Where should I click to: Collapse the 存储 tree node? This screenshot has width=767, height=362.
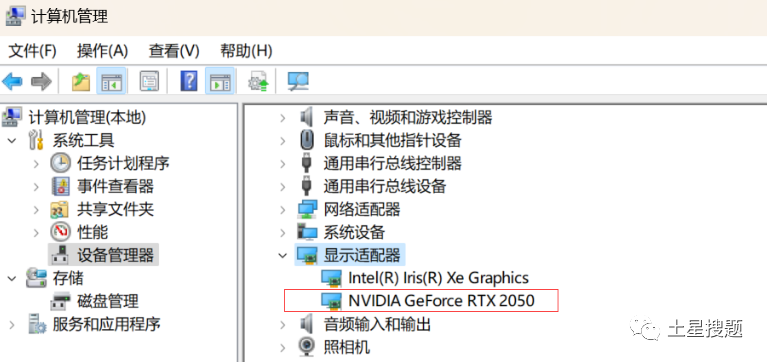[x=12, y=278]
